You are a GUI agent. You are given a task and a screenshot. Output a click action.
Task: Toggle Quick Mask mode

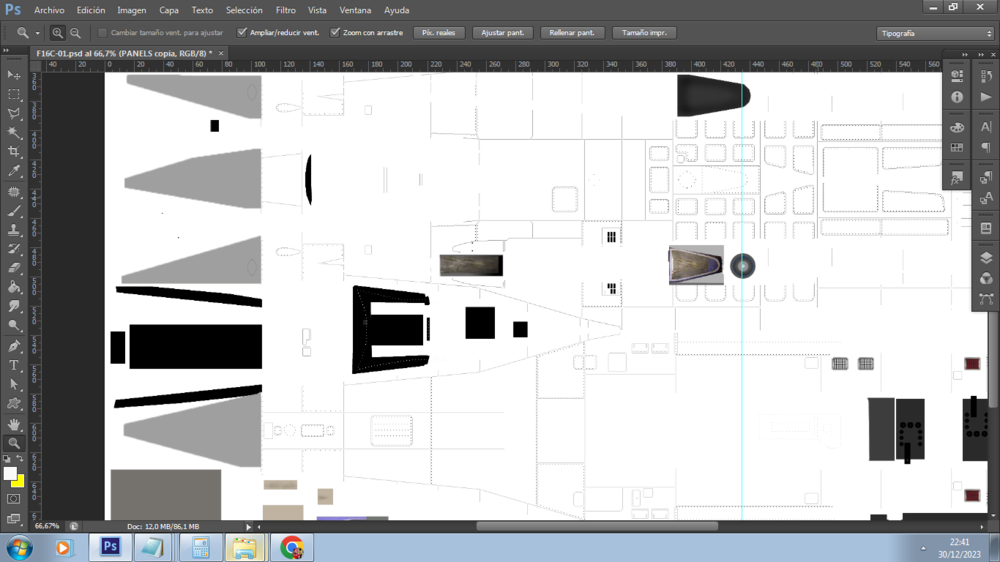14,499
